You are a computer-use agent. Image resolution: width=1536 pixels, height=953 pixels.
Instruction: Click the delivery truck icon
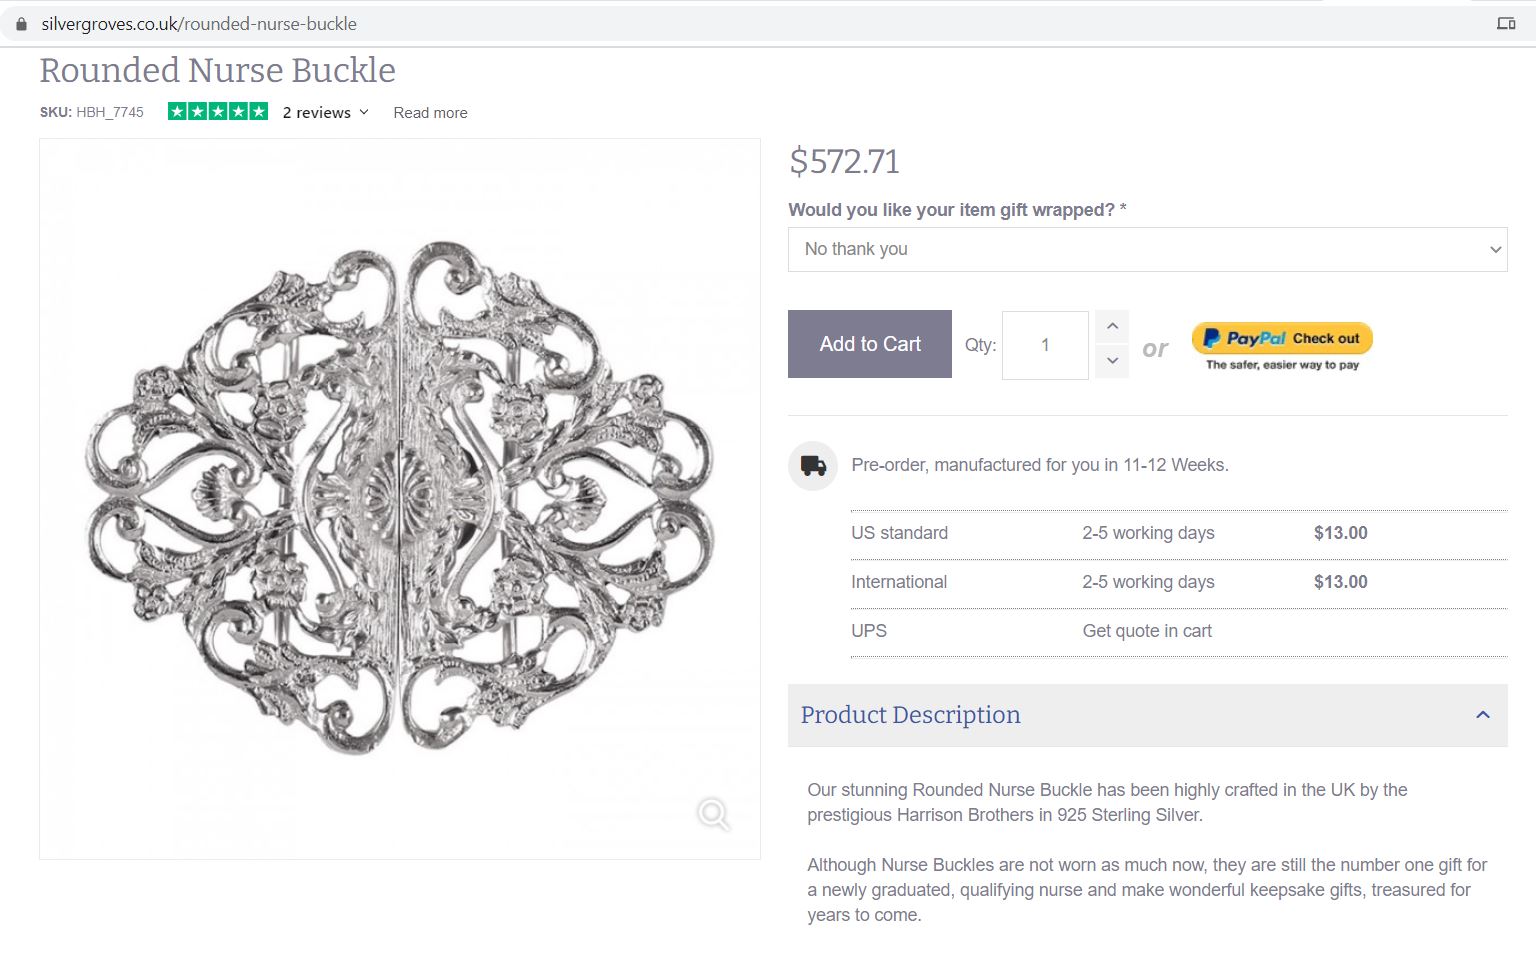point(812,465)
